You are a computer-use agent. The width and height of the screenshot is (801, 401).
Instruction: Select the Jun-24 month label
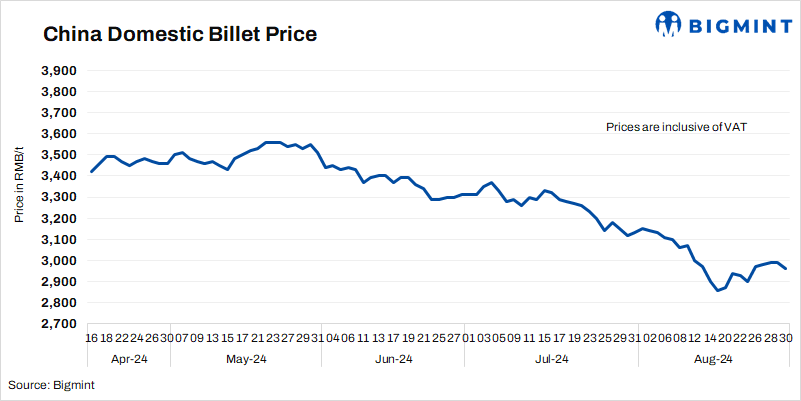393,359
